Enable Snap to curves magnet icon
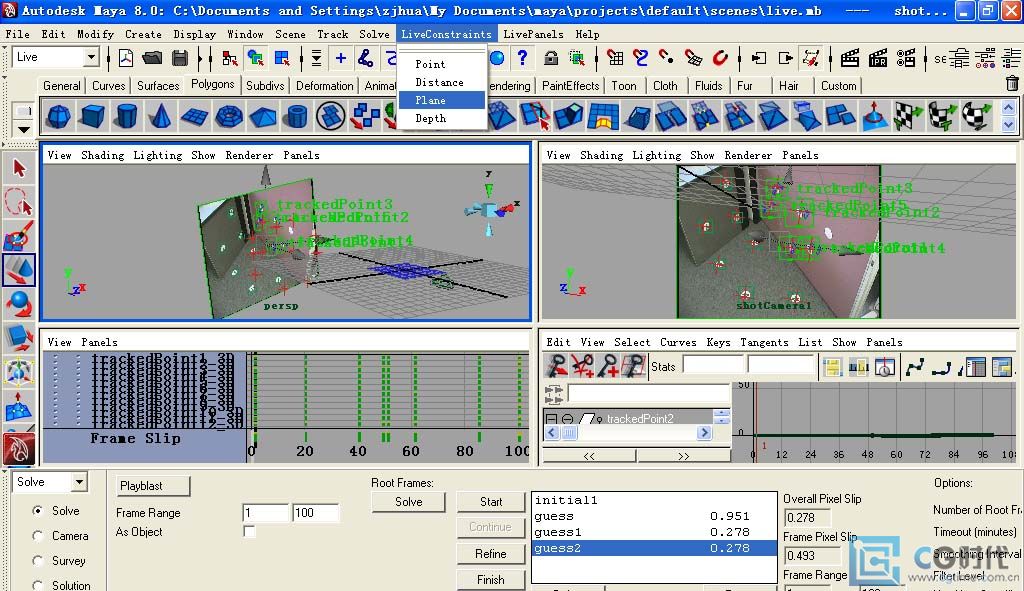 pos(641,58)
